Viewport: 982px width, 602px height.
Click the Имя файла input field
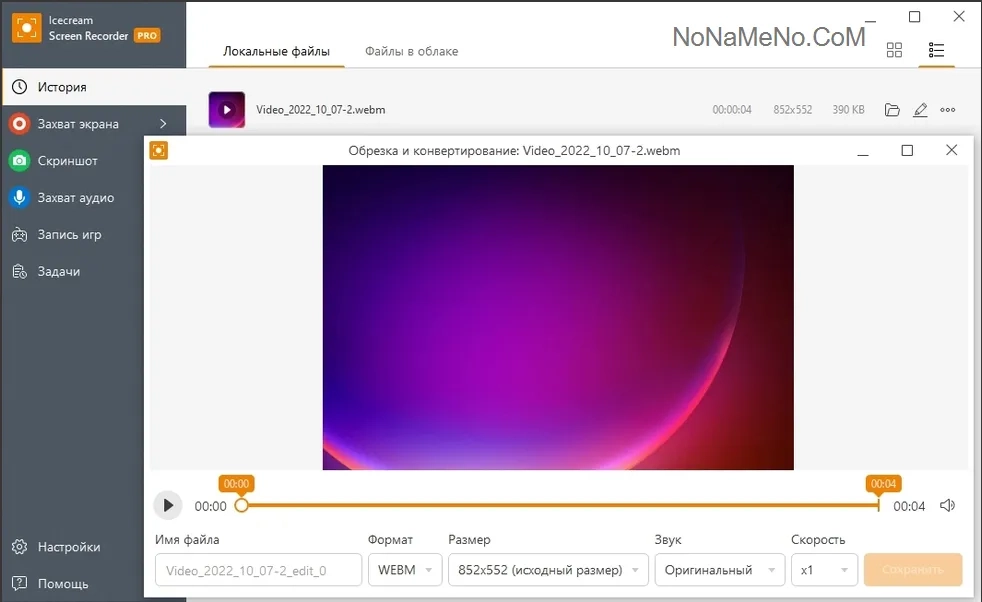pyautogui.click(x=258, y=570)
